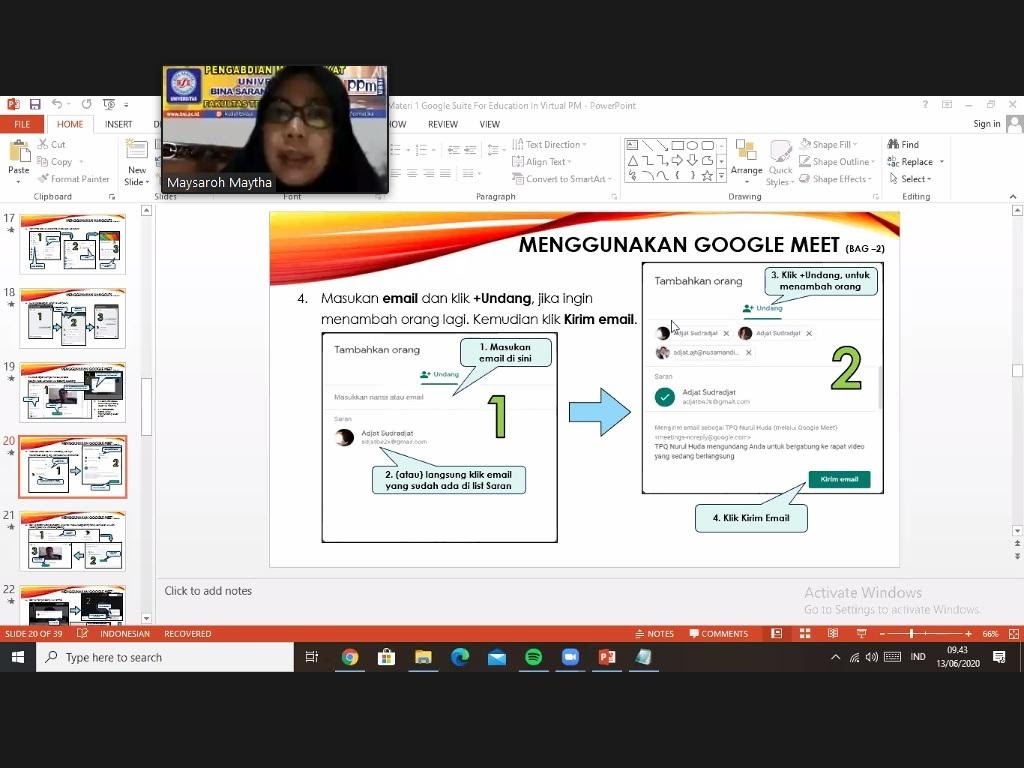
Task: Click the 66% zoom level
Action: point(990,633)
